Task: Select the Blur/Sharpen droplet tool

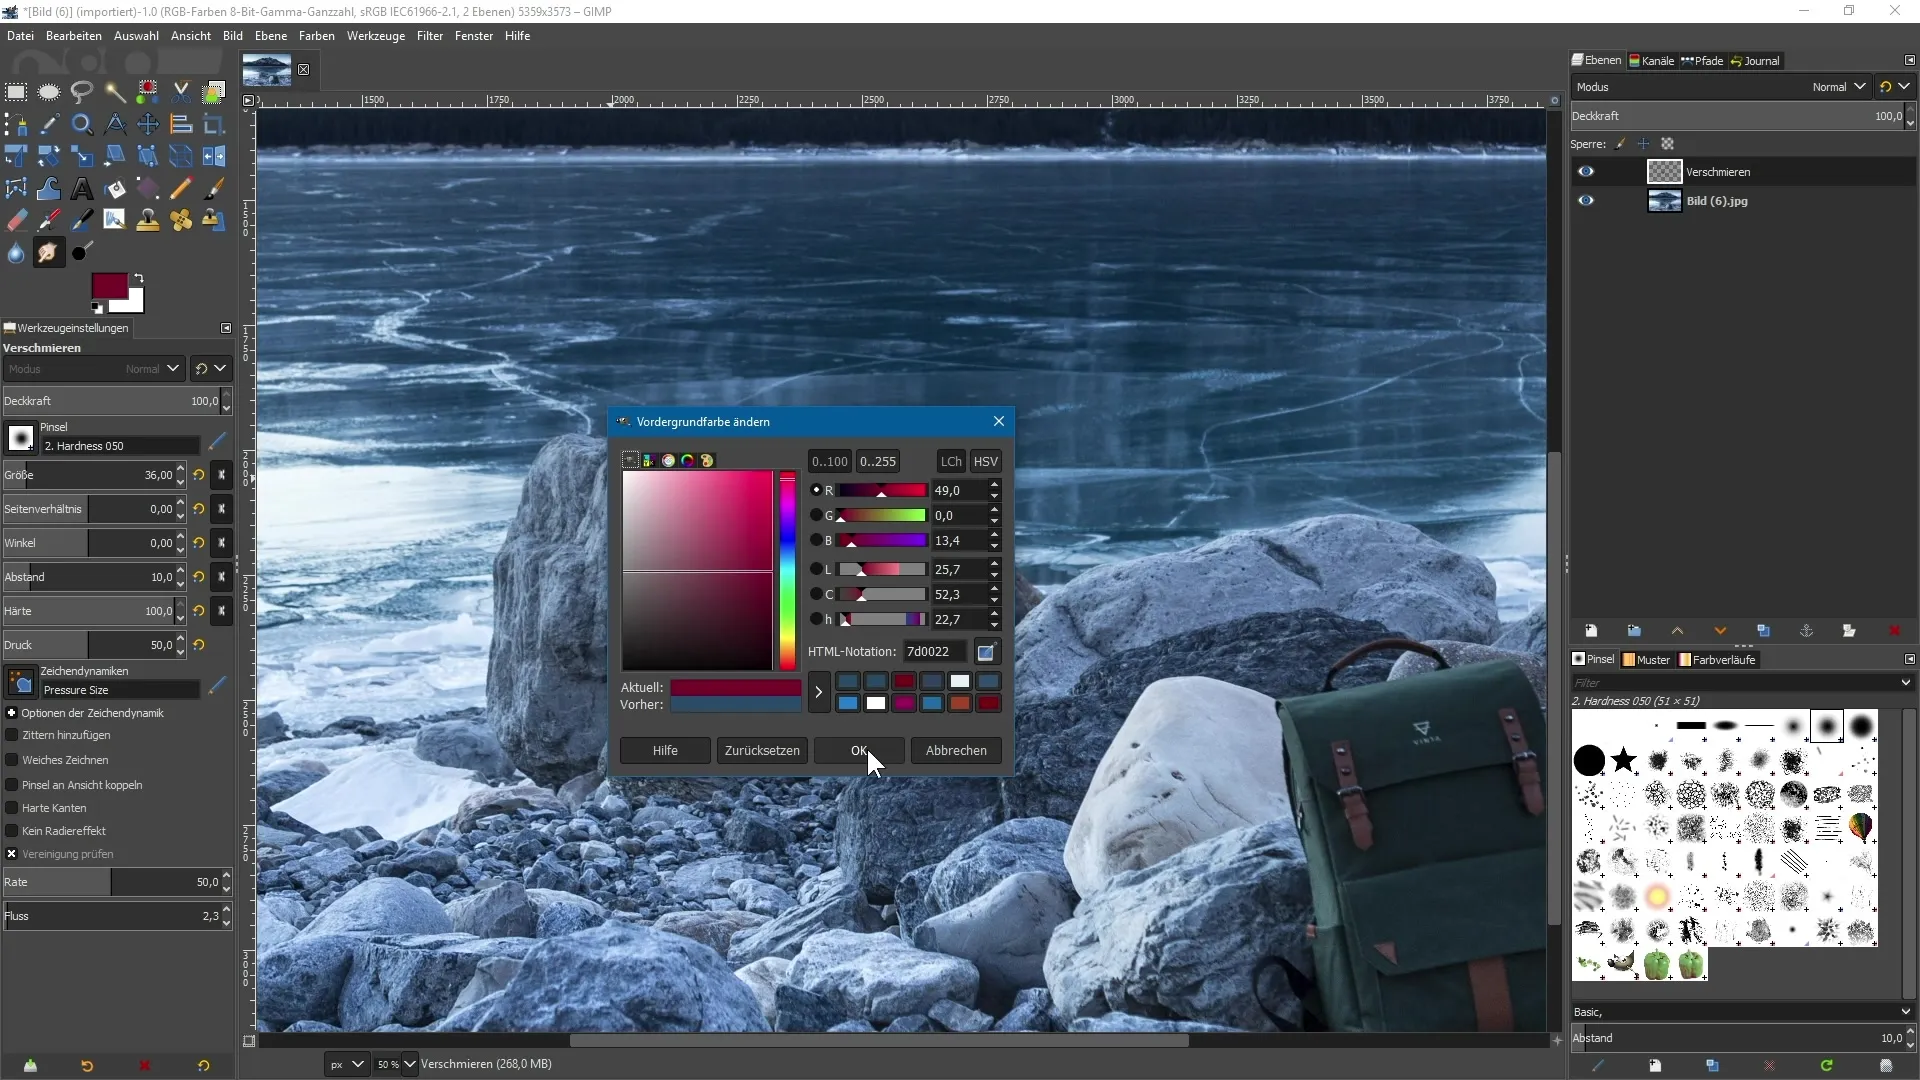Action: [16, 253]
